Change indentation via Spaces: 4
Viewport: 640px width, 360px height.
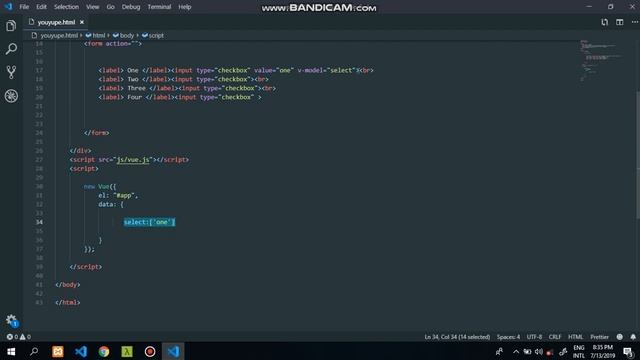point(508,337)
